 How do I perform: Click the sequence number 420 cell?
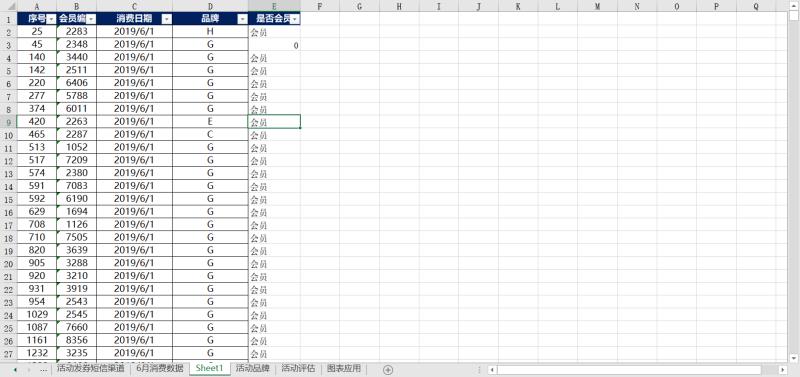coord(37,122)
